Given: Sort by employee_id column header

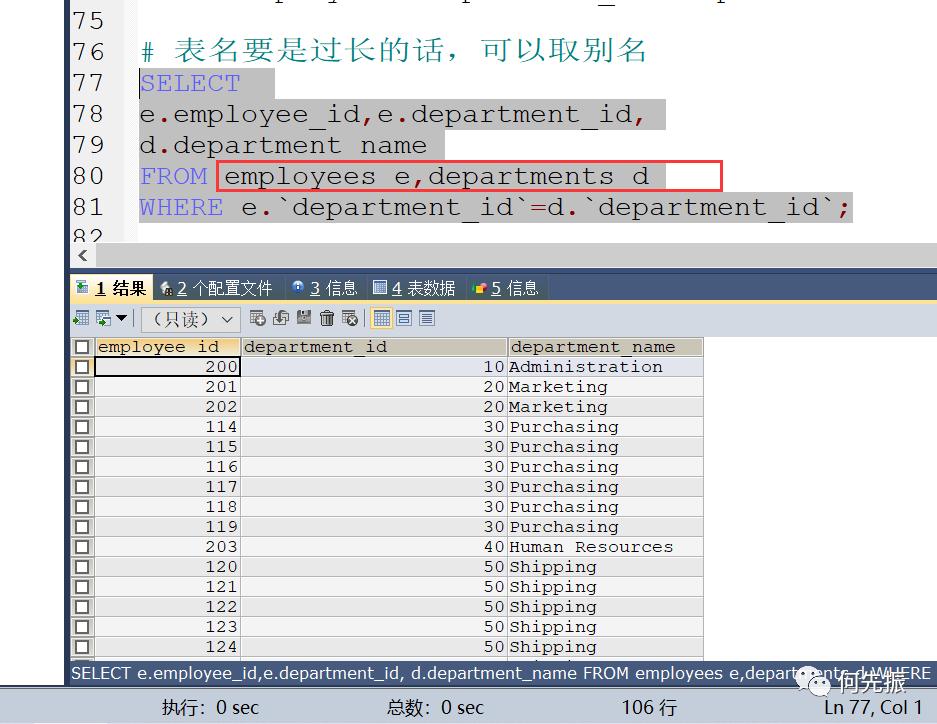Looking at the screenshot, I should coord(168,347).
